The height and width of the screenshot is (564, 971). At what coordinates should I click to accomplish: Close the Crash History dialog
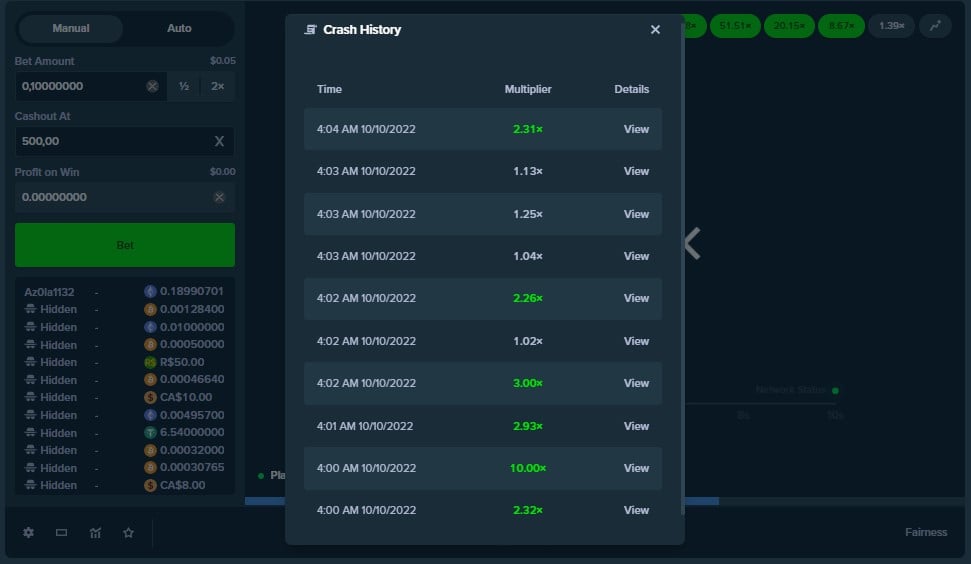tap(655, 30)
